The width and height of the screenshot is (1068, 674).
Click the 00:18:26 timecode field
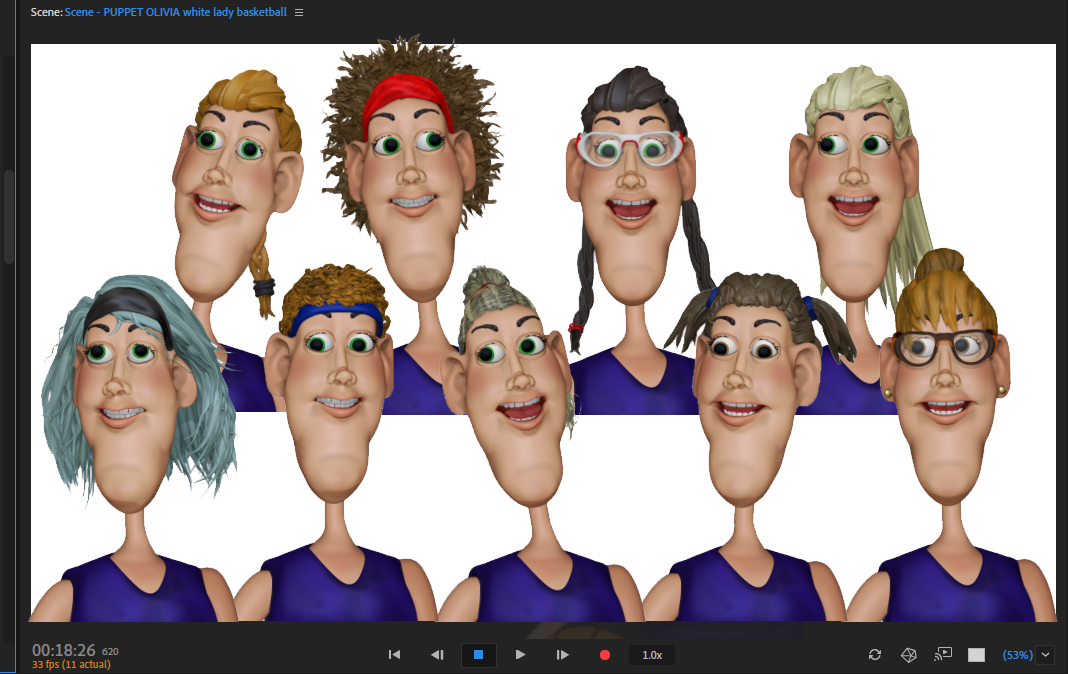pos(62,650)
